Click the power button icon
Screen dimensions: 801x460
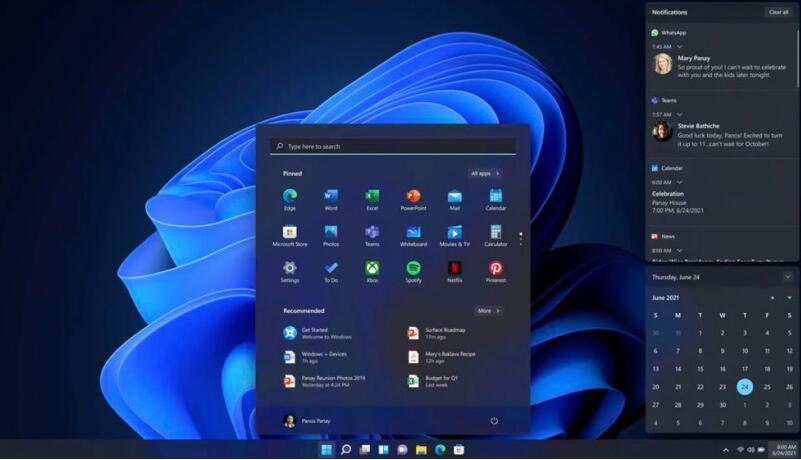[x=494, y=421]
